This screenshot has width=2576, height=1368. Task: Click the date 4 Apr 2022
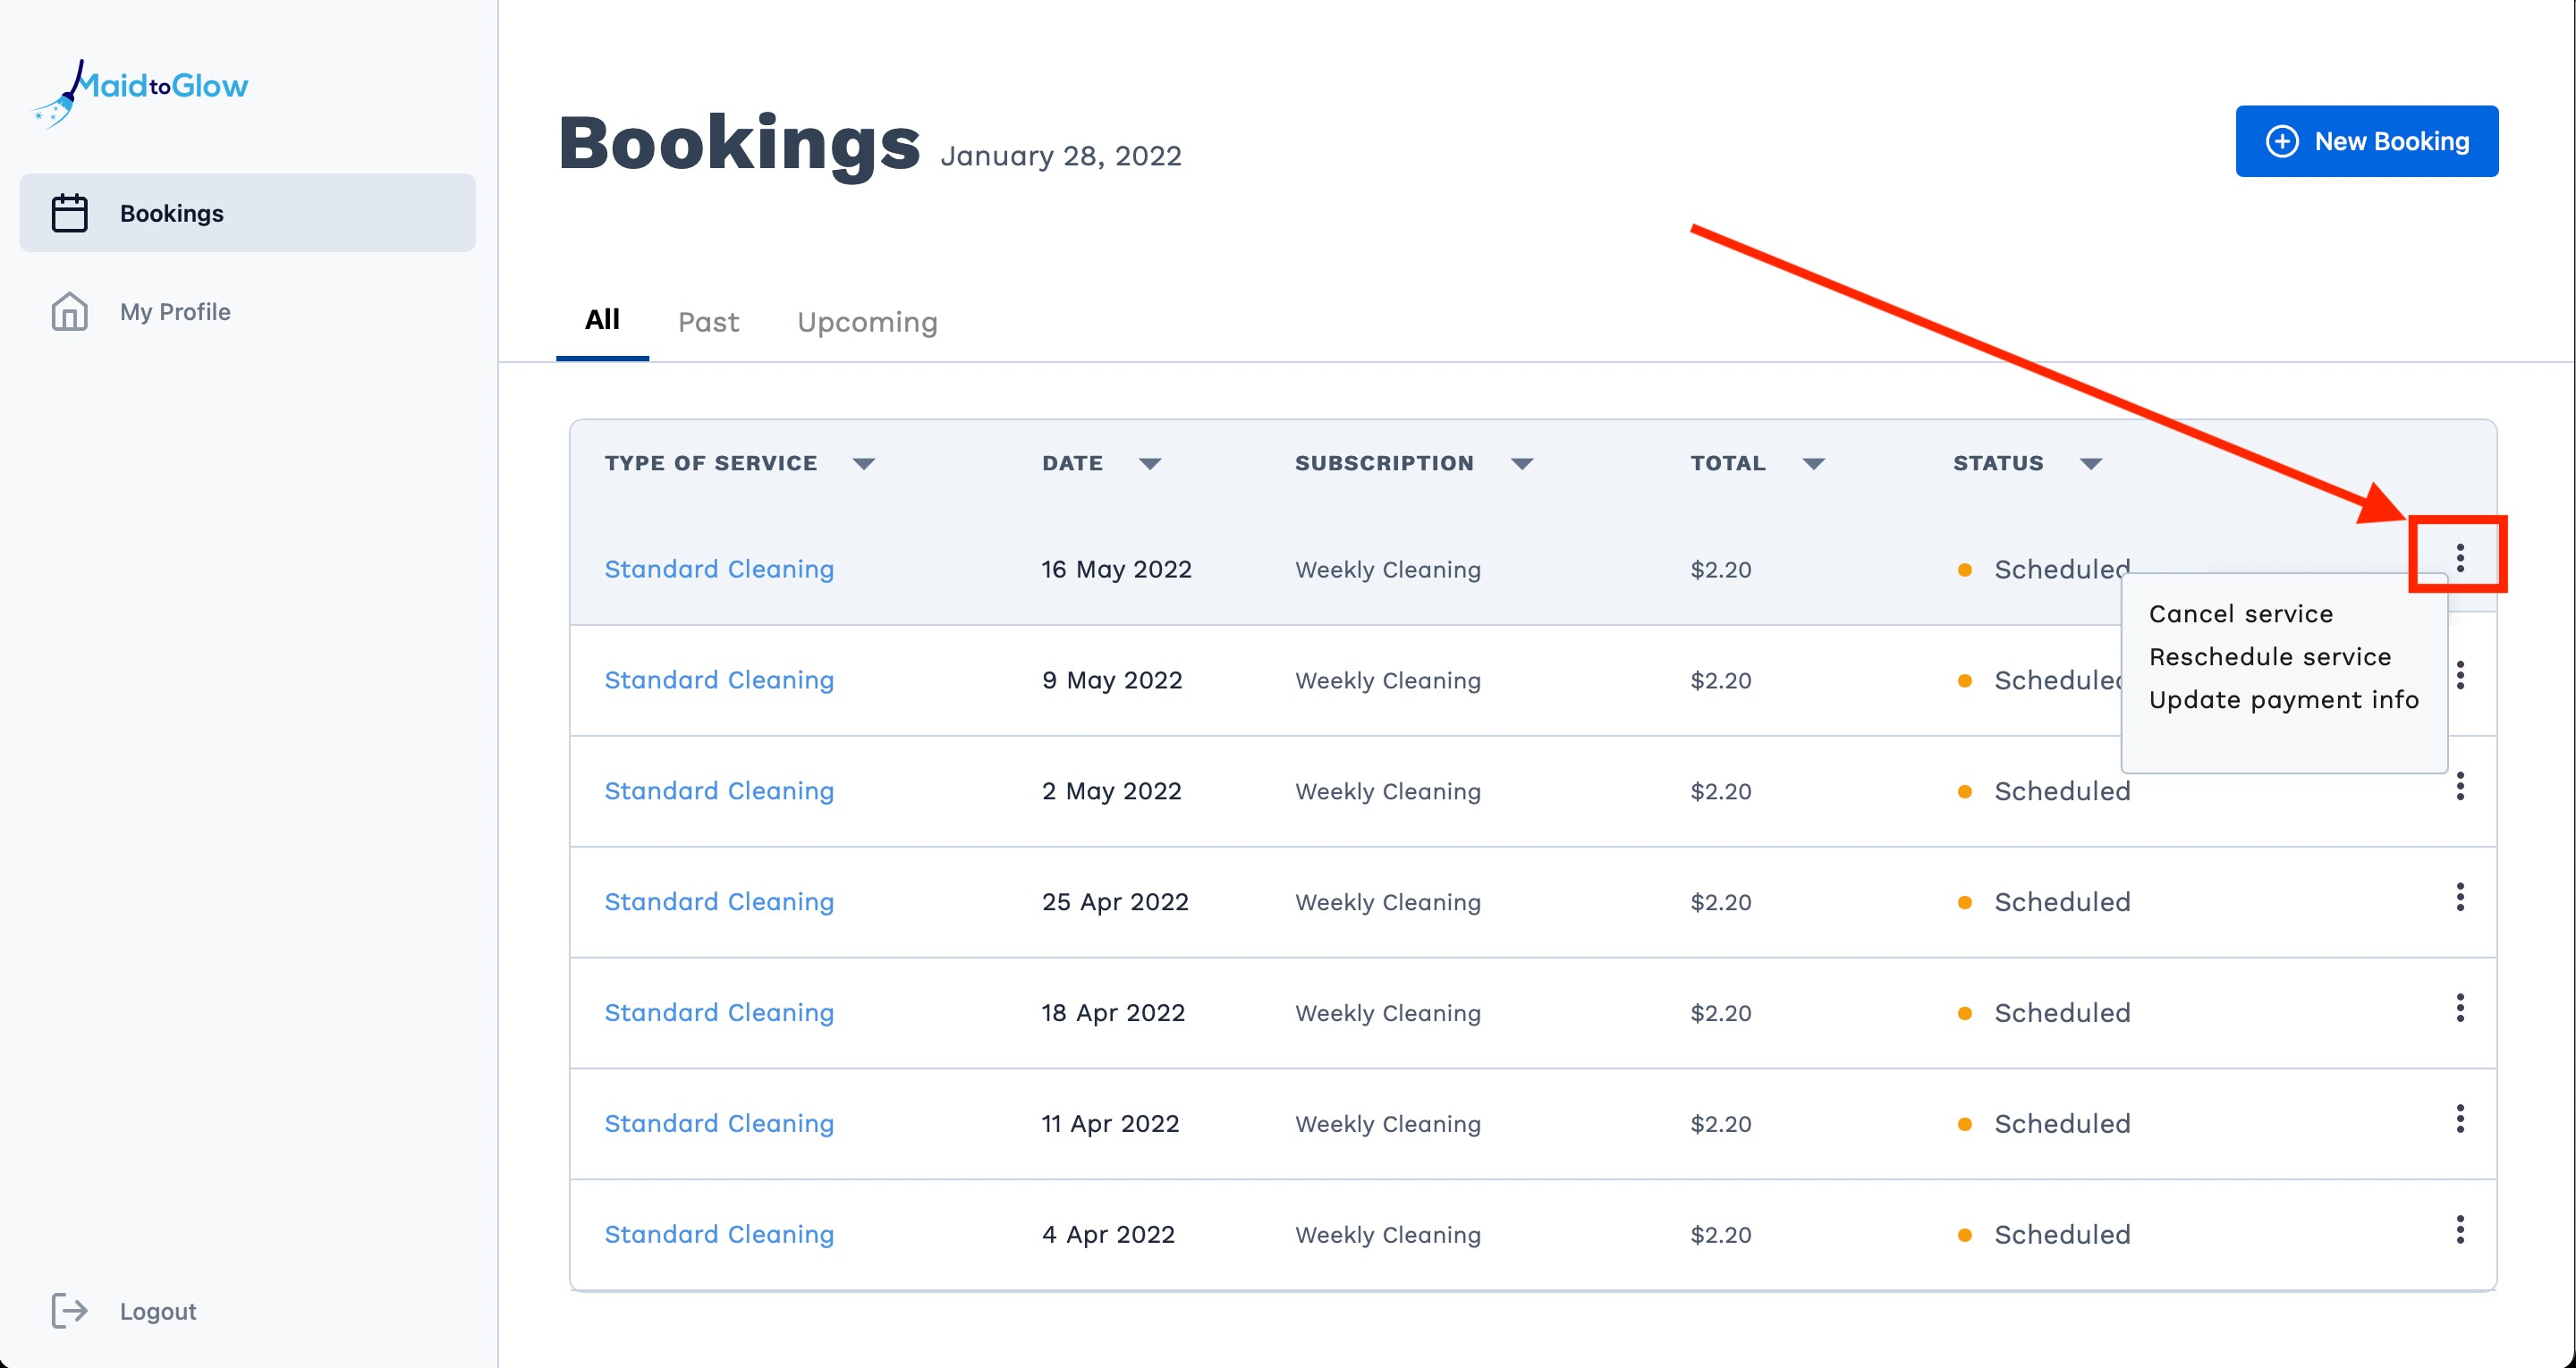coord(1108,1235)
